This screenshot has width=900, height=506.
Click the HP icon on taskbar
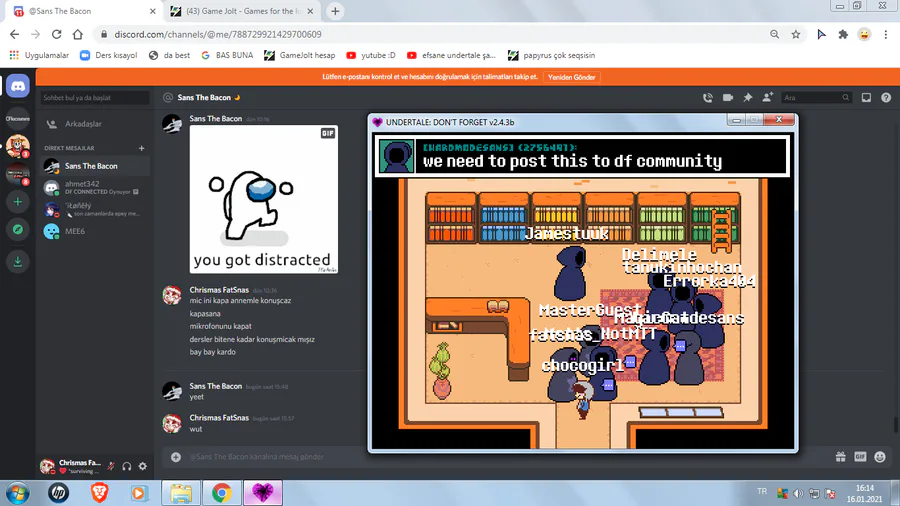pyautogui.click(x=59, y=493)
